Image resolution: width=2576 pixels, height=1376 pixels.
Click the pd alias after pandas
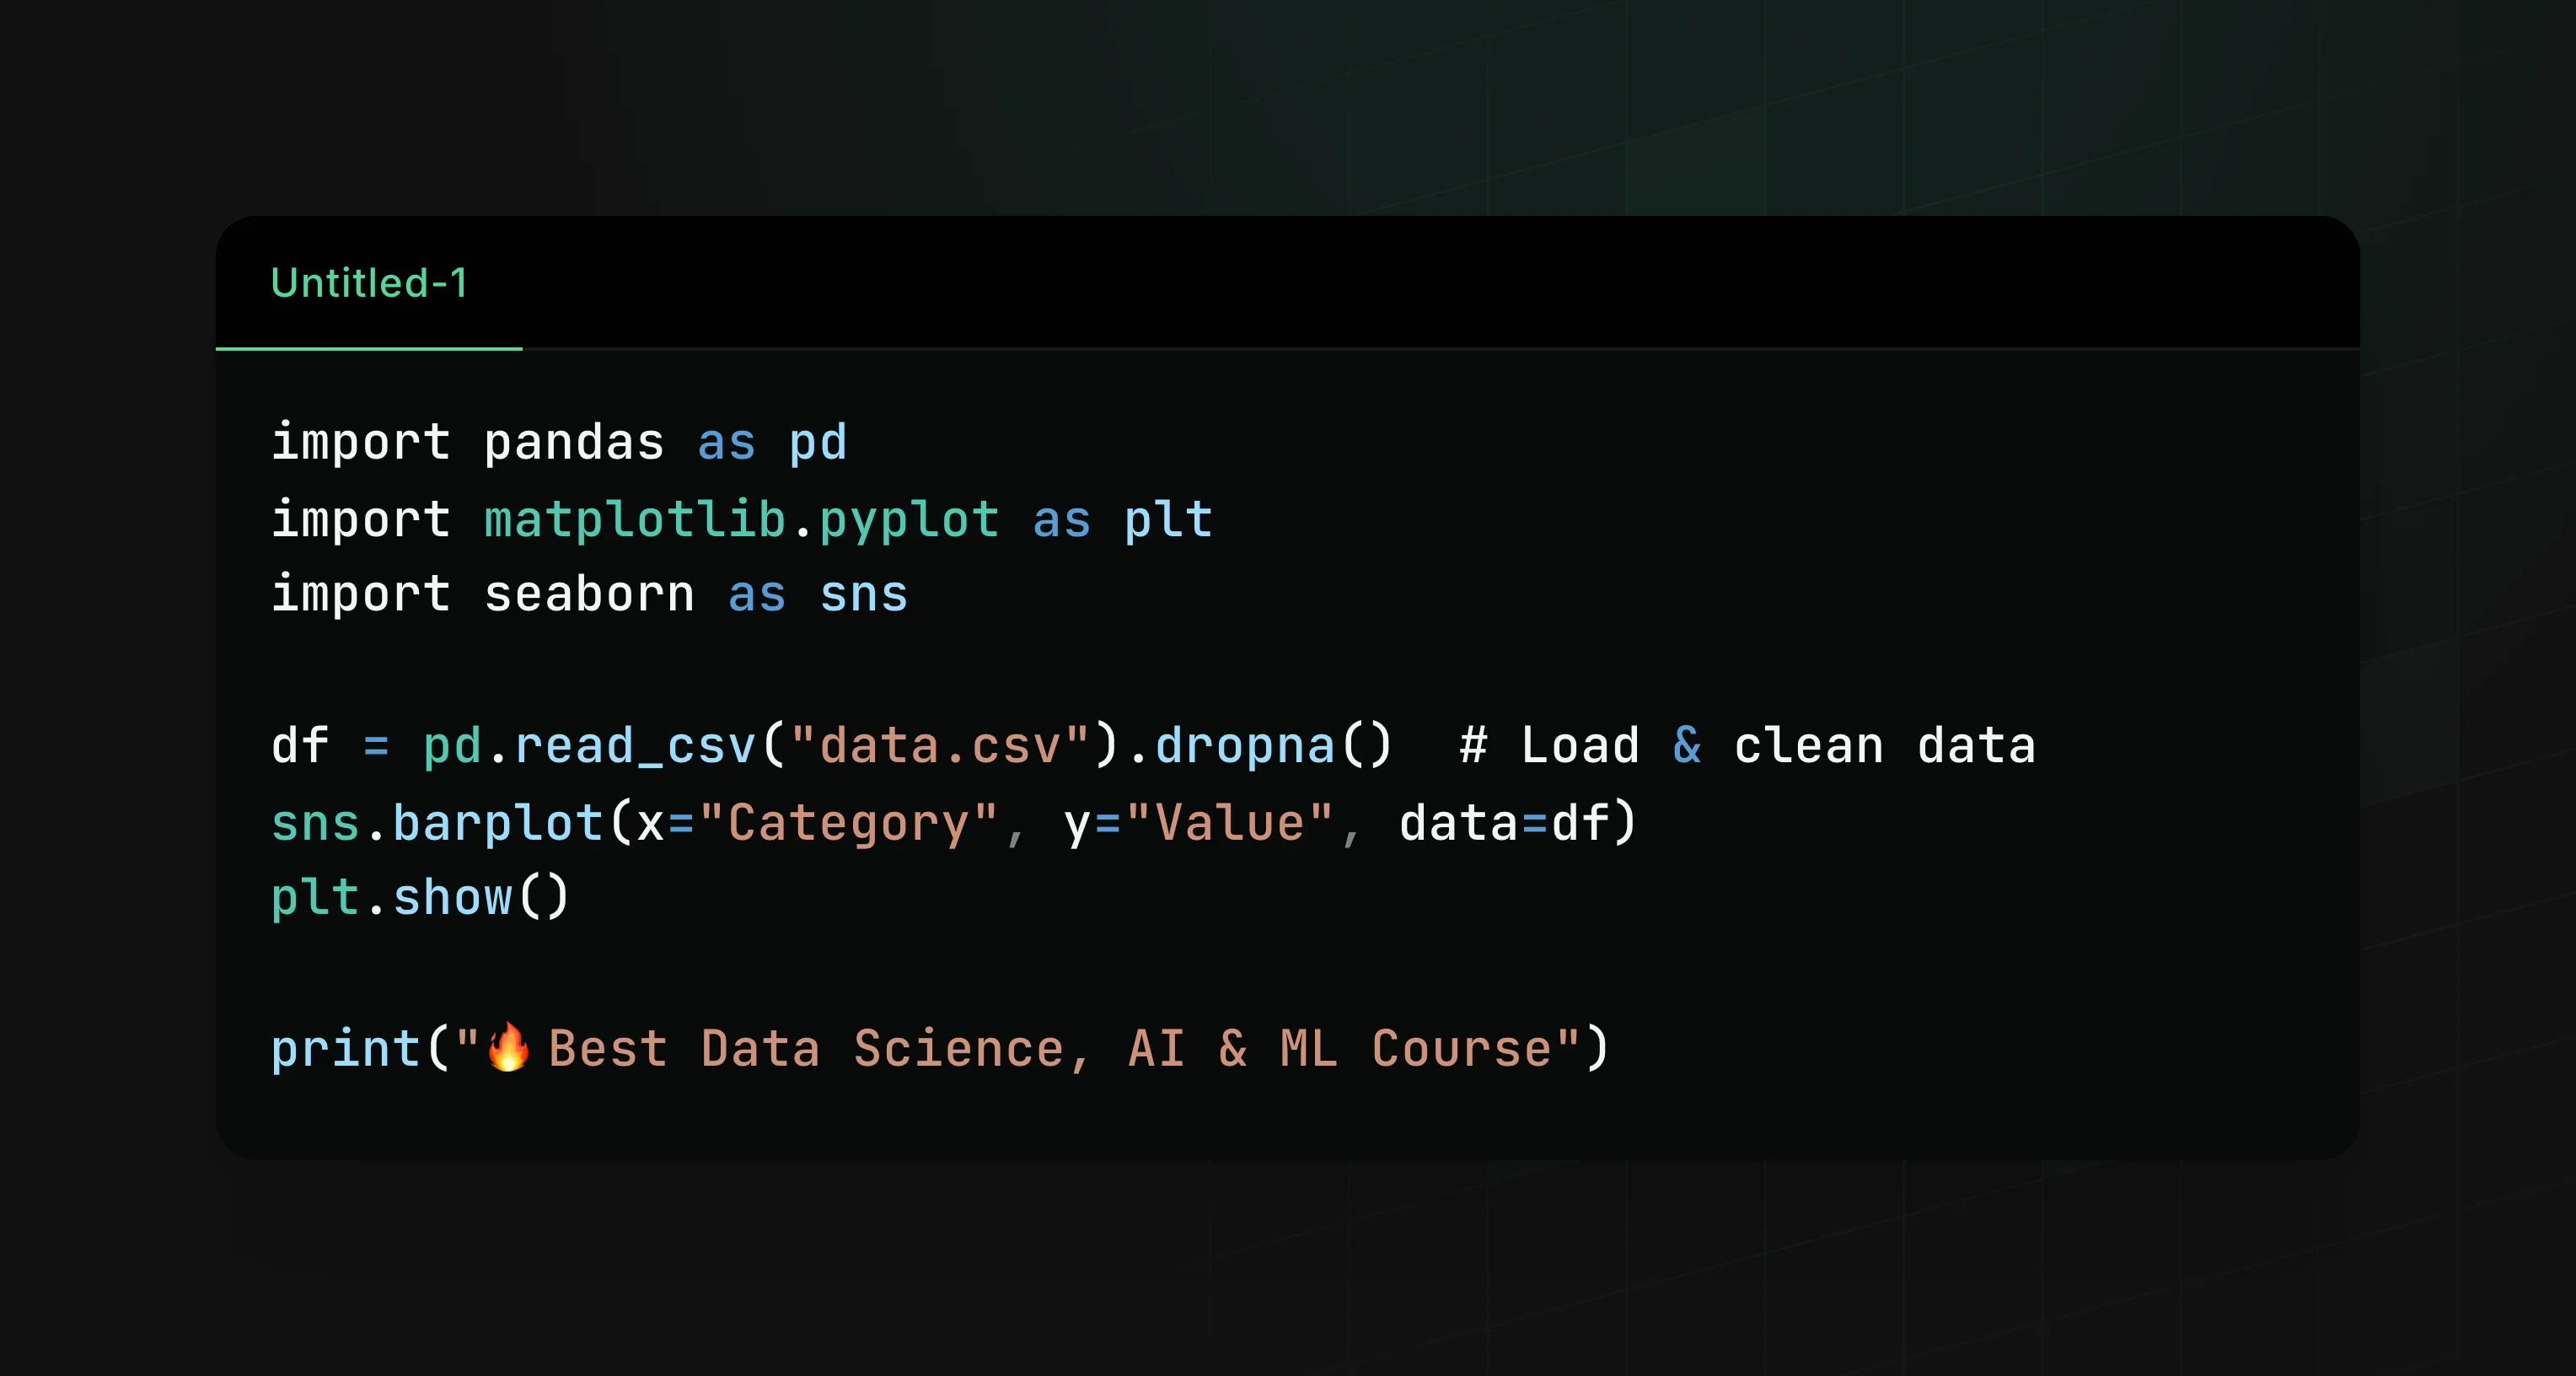point(818,443)
